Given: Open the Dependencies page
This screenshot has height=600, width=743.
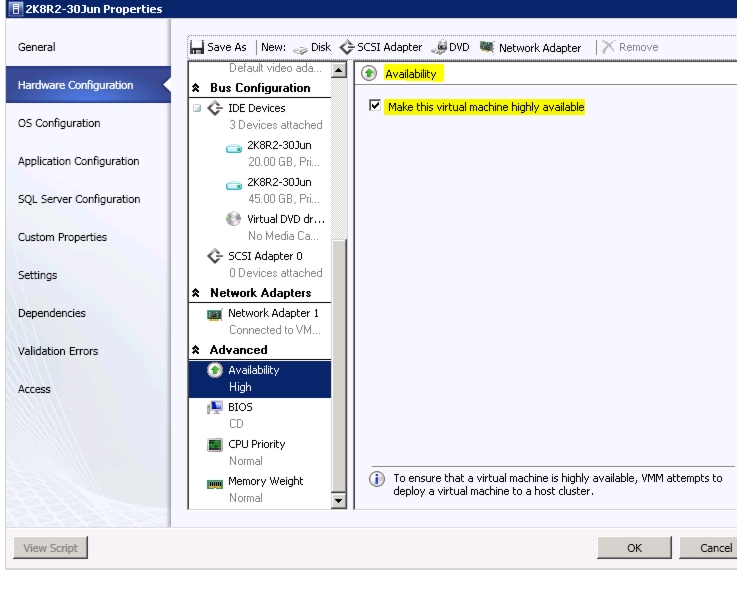Looking at the screenshot, I should click(x=52, y=313).
